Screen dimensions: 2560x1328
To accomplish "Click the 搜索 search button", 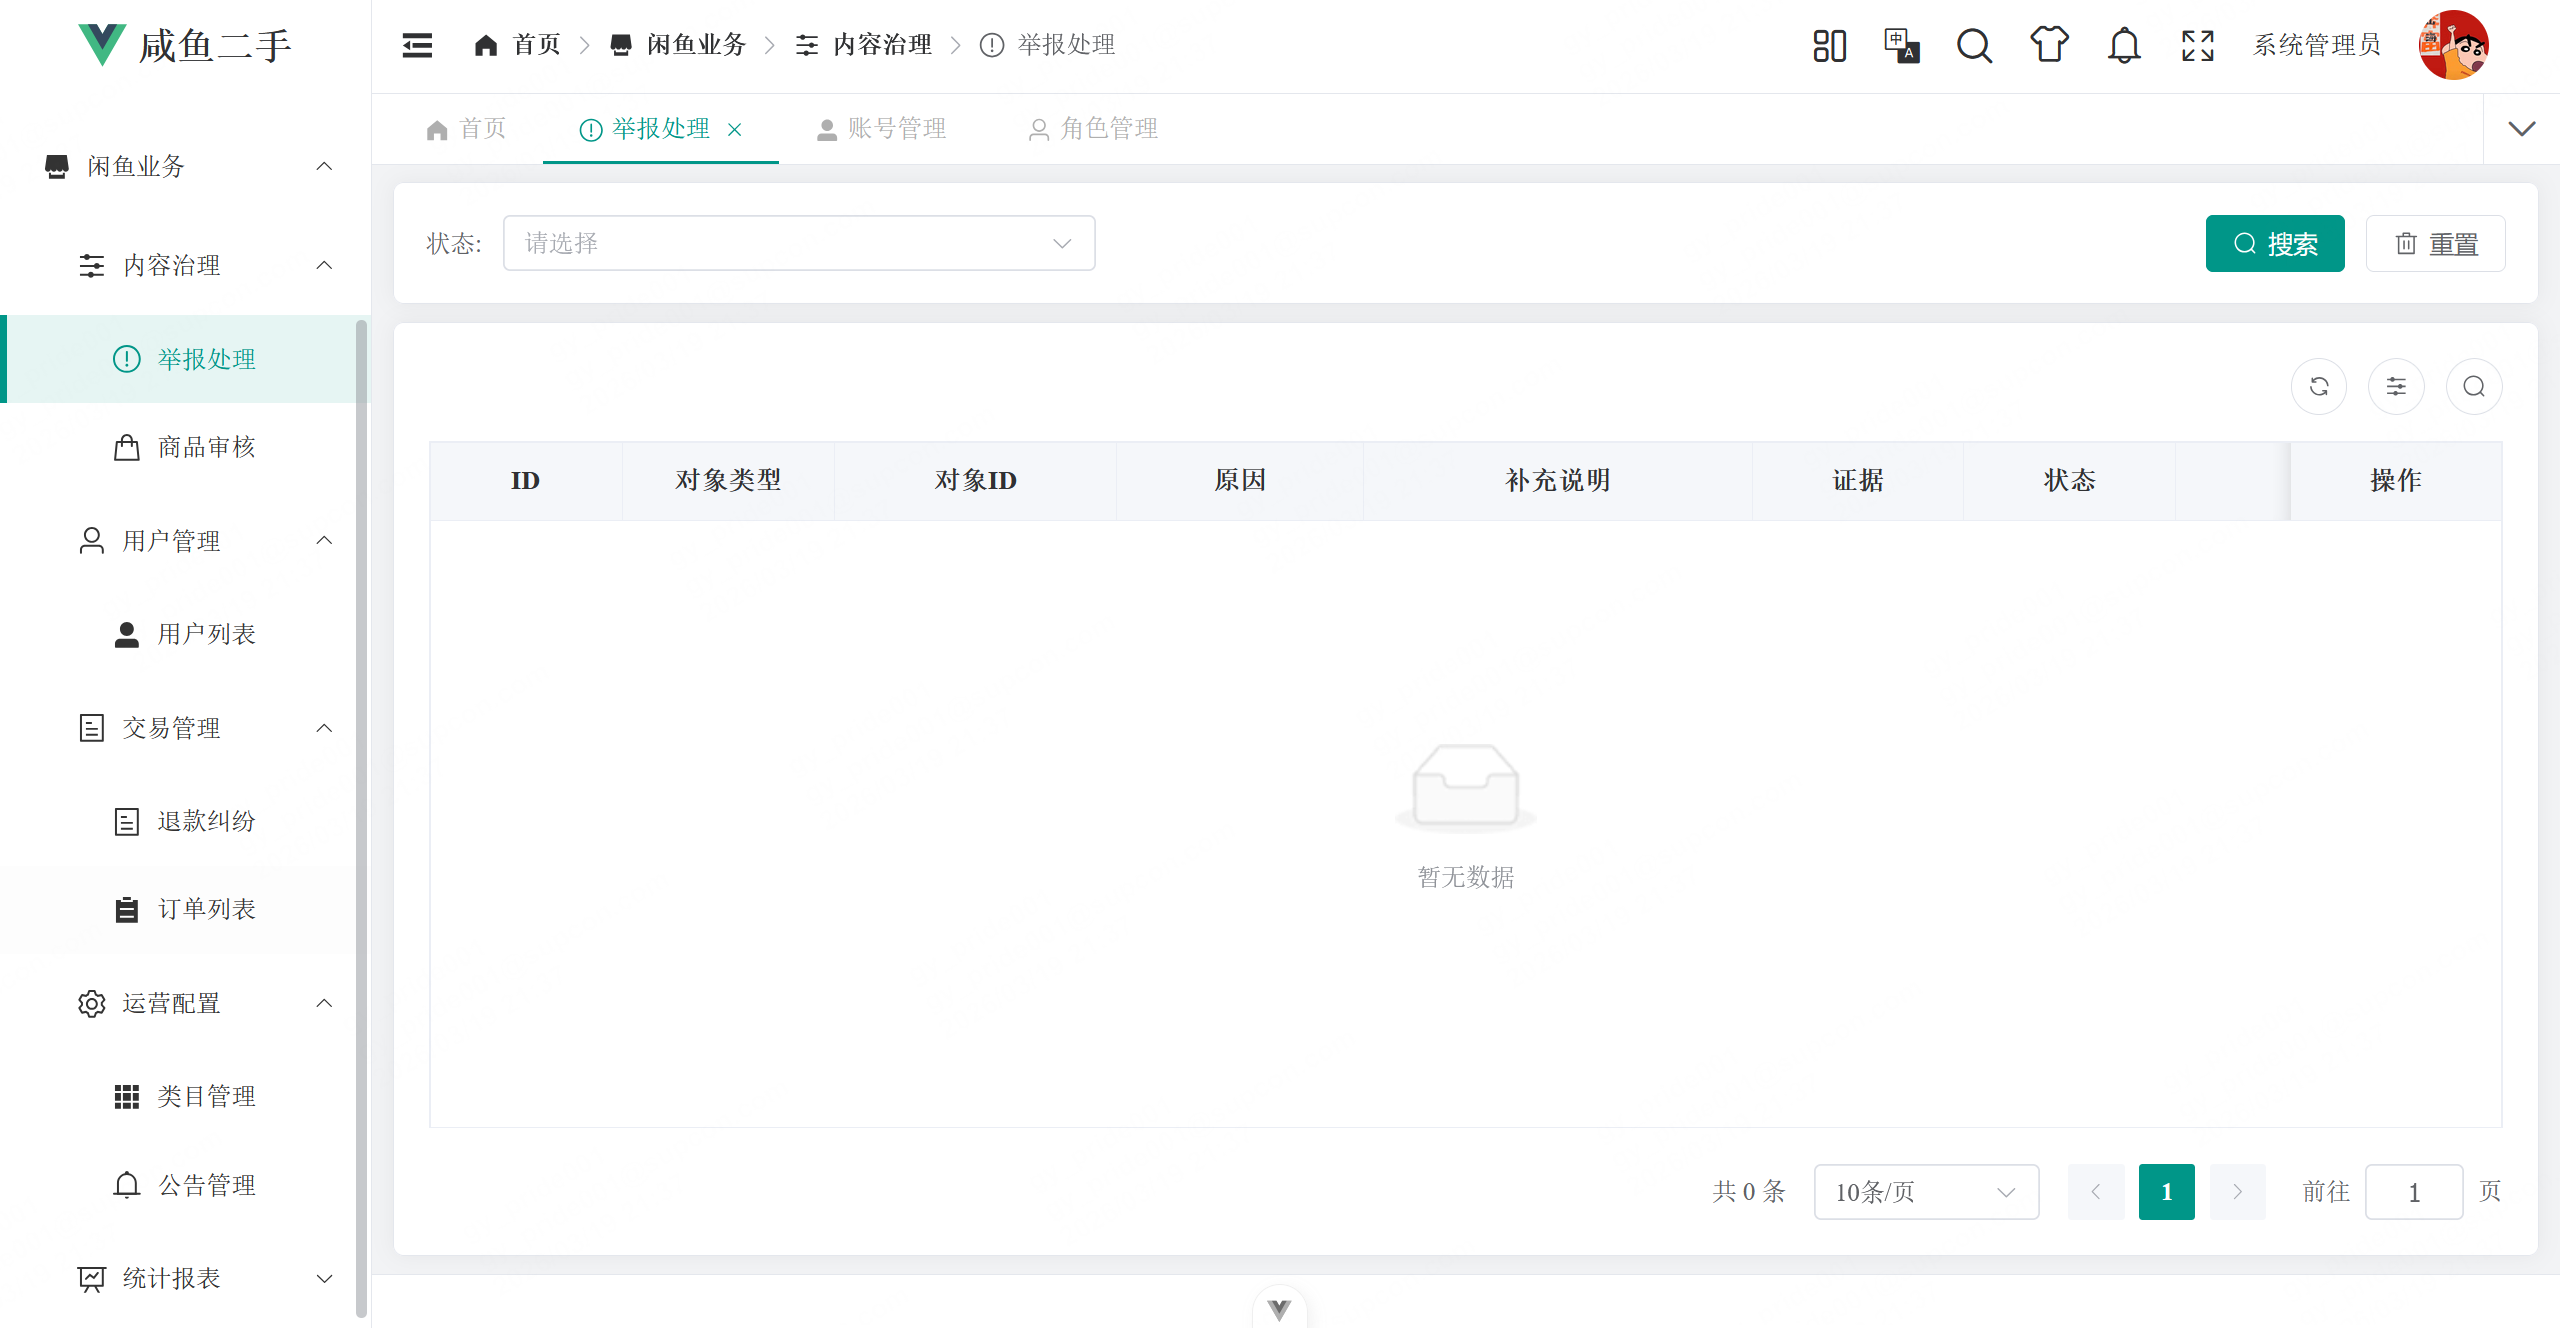I will 2275,243.
